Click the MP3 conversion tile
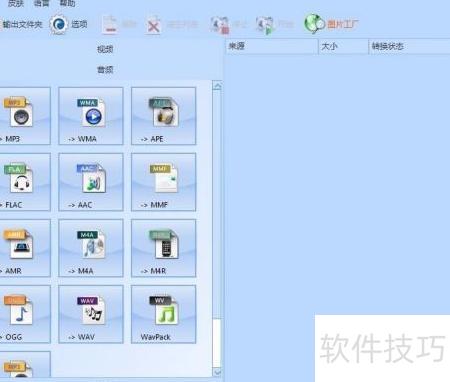Viewport: 450px width, 382px height. click(x=25, y=116)
